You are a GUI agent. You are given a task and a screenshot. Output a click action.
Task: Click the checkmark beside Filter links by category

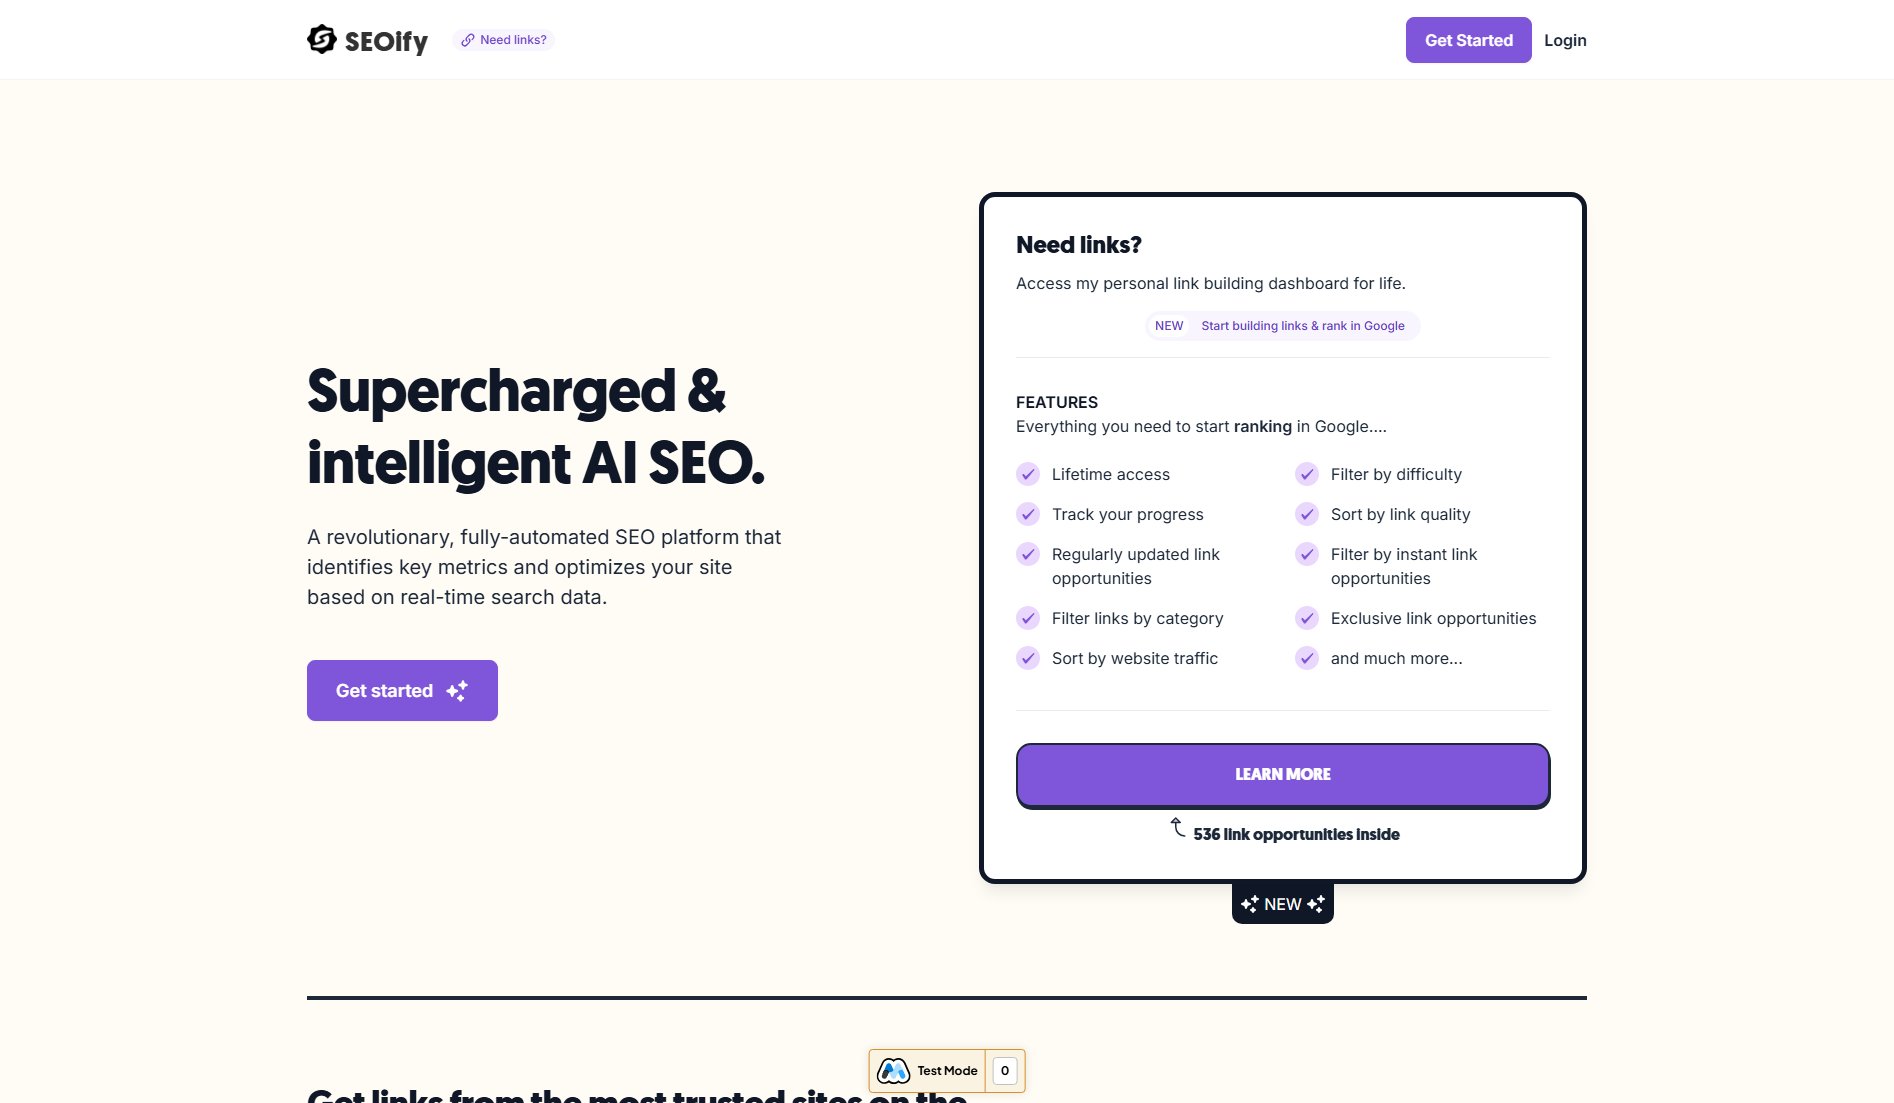pos(1028,618)
